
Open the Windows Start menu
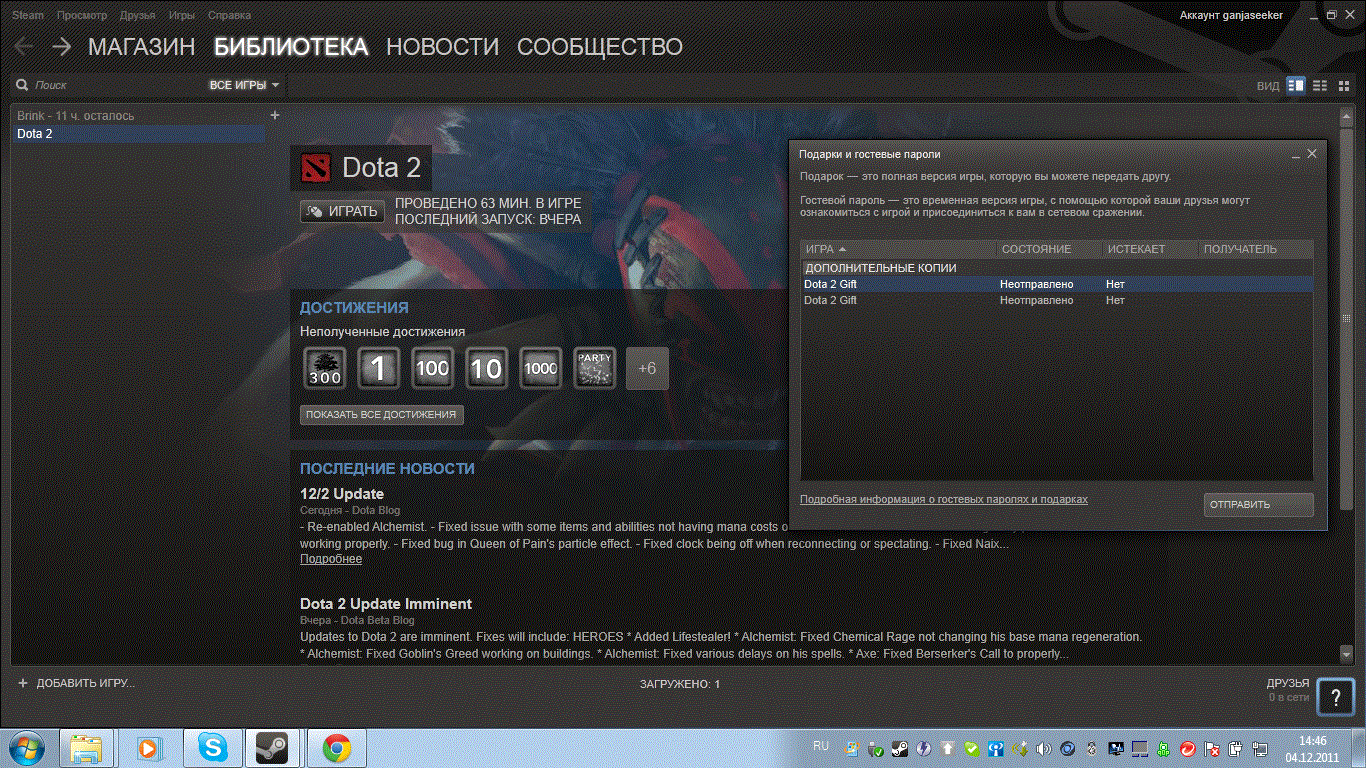[x=26, y=747]
